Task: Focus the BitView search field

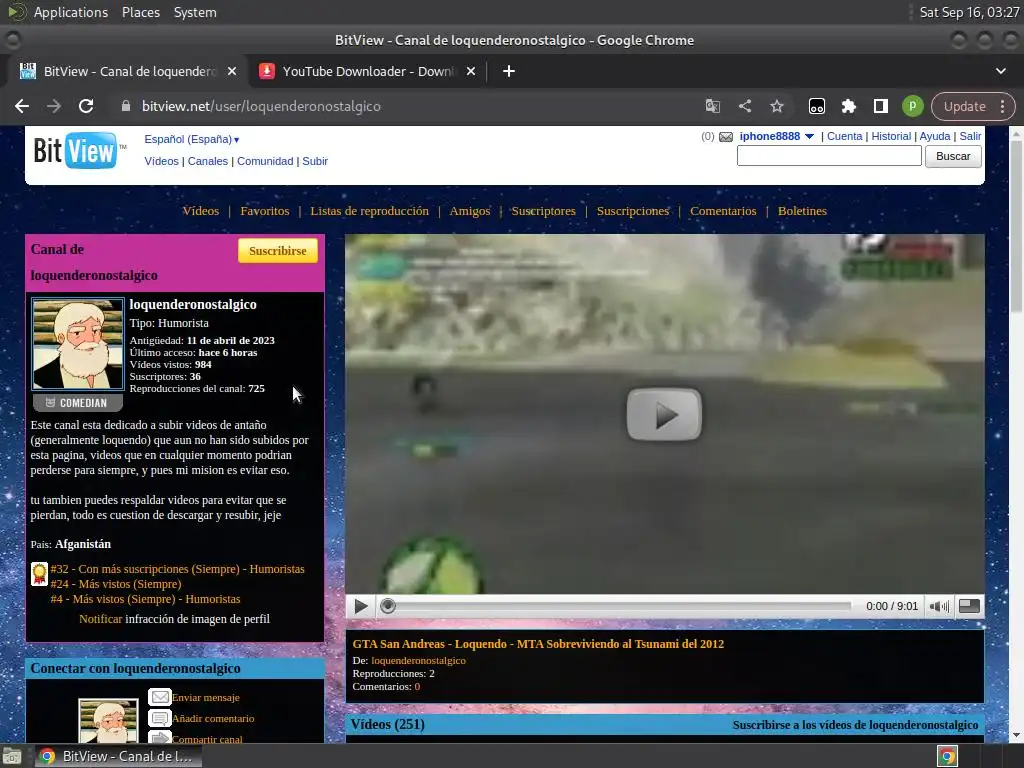Action: [829, 156]
